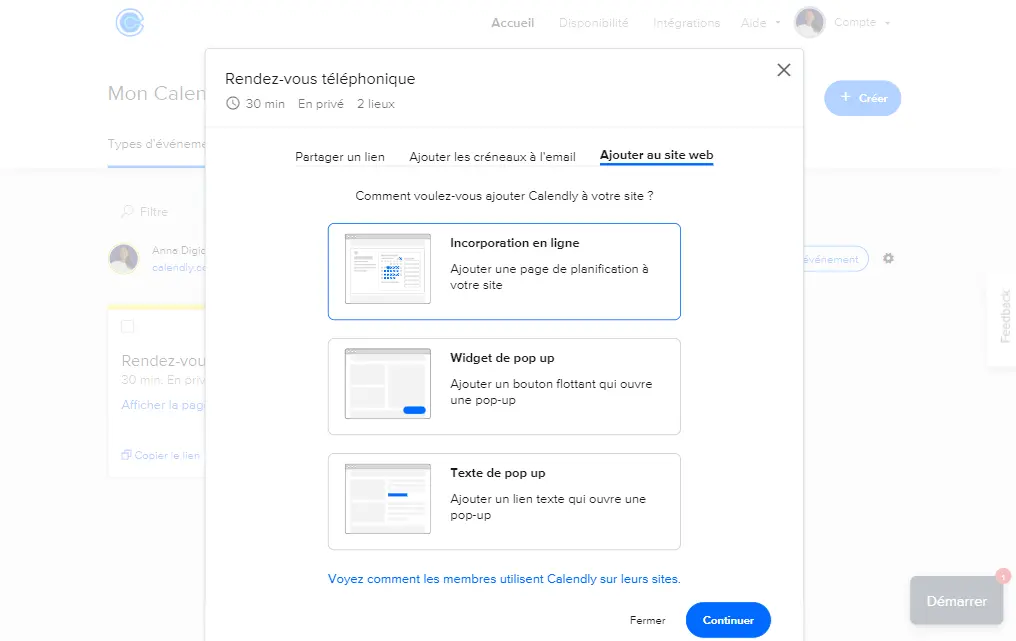Tick the event card checkbox
1016x641 pixels.
[128, 326]
